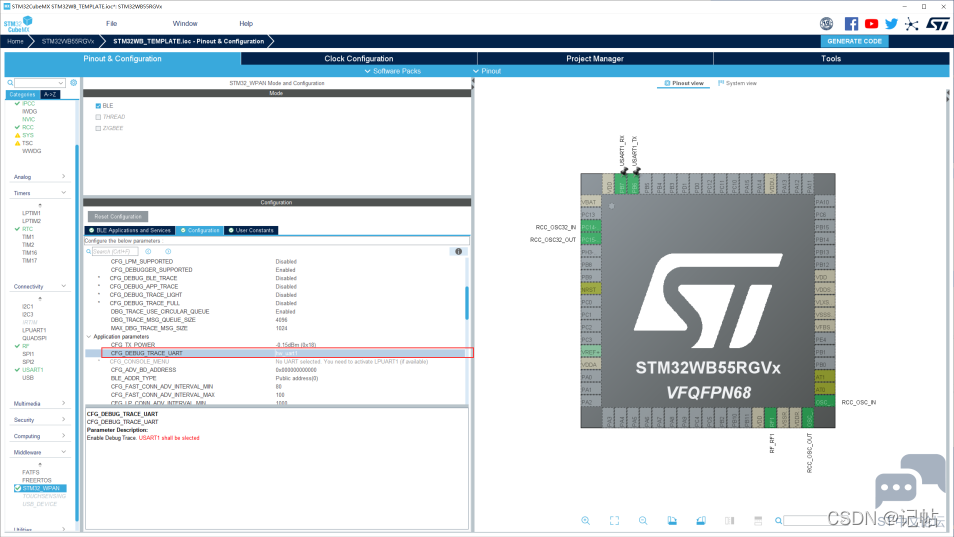
Task: Click the GENERATE CODE button
Action: coord(854,41)
